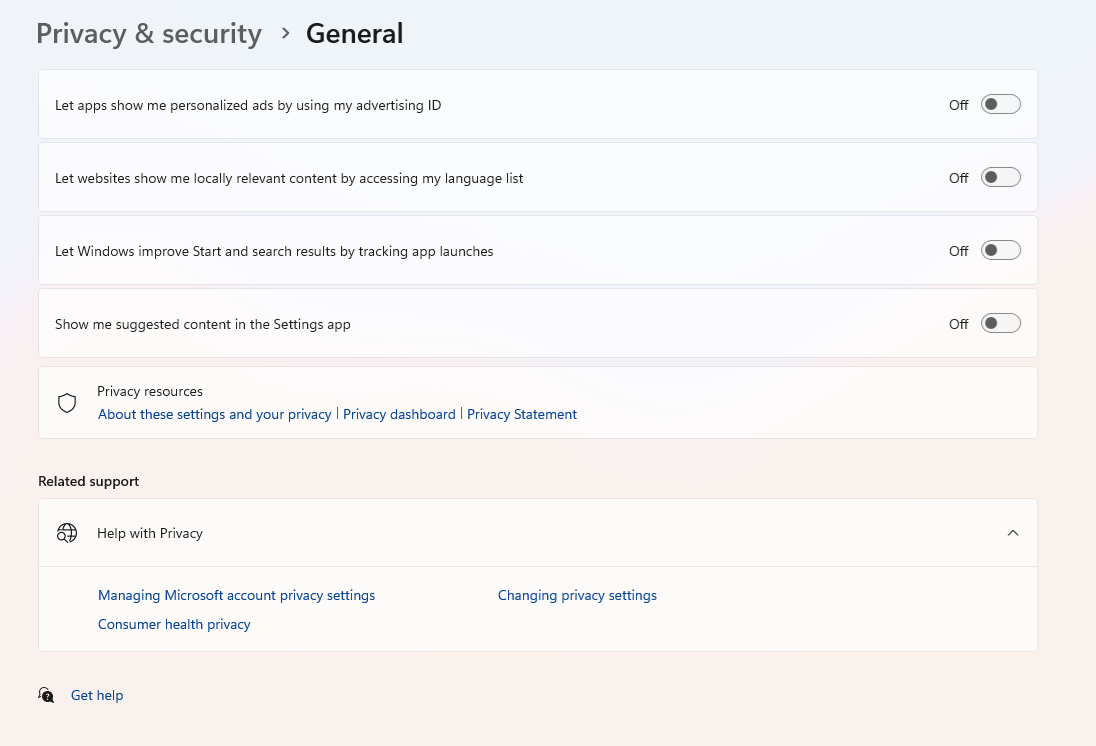
Task: Open Managing Microsoft account privacy settings
Action: 236,595
